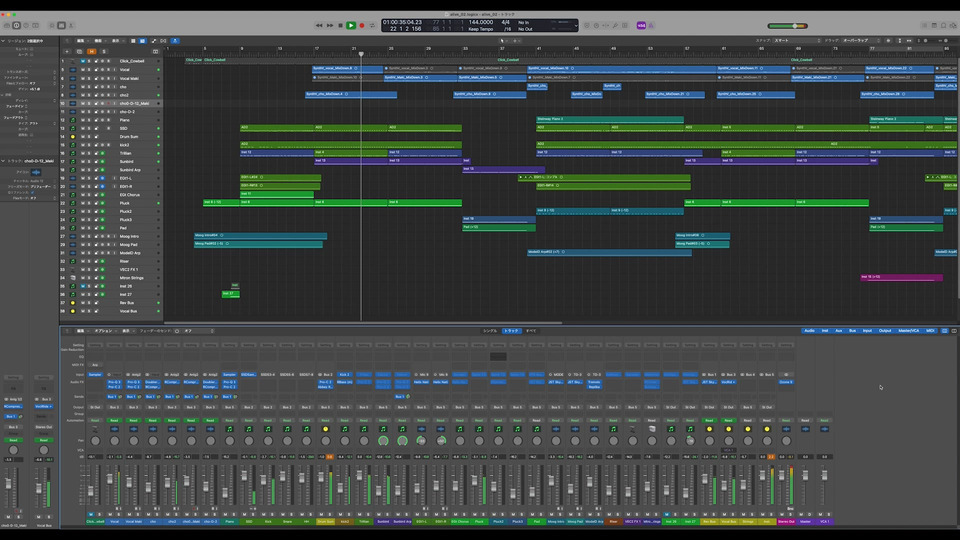The height and width of the screenshot is (540, 960).
Task: Select the Bus filter tab in mixer
Action: click(853, 330)
